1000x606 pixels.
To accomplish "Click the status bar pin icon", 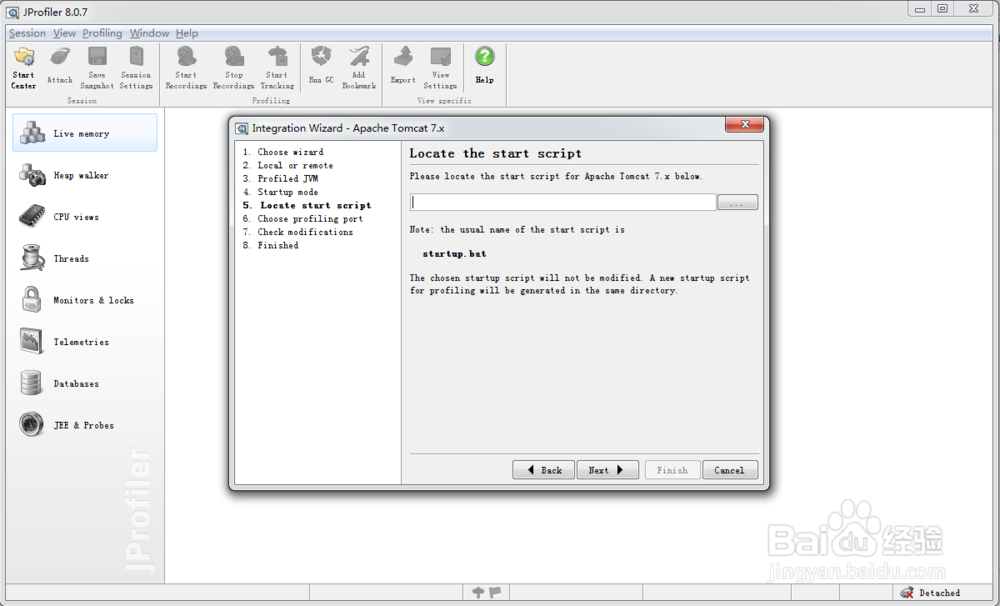I will [478, 593].
